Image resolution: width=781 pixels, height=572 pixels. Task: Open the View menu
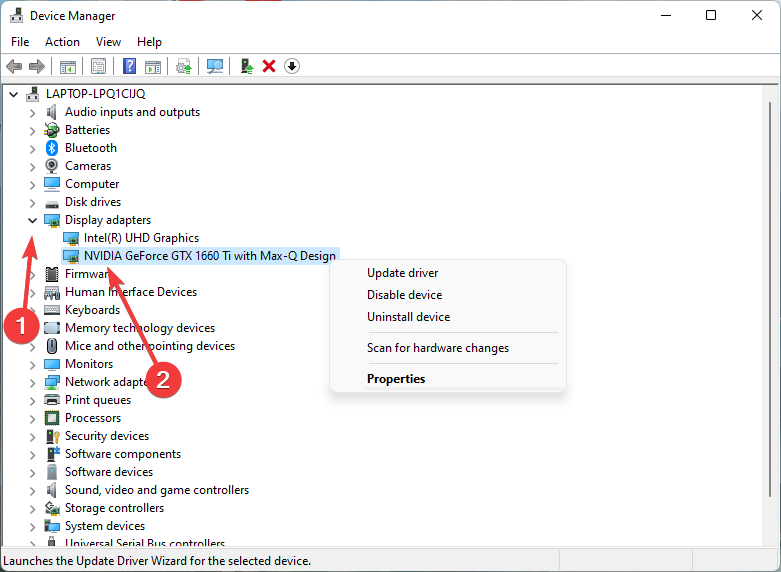coord(108,42)
